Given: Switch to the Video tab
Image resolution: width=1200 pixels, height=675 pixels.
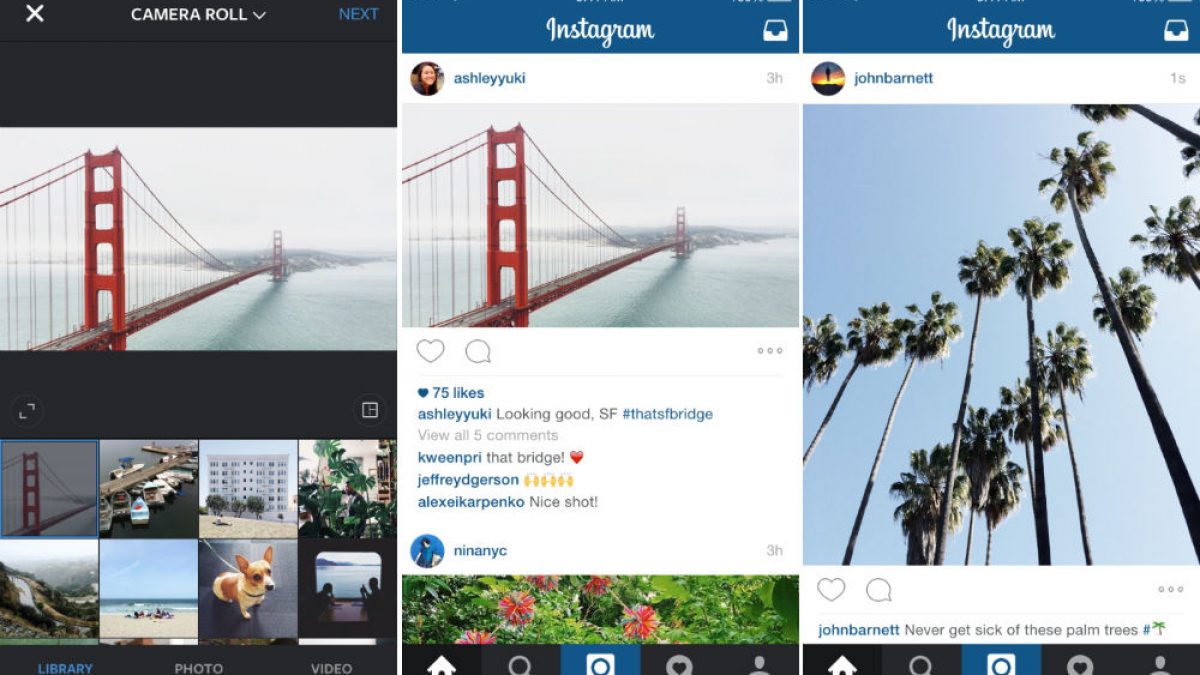Looking at the screenshot, I should click(x=331, y=668).
